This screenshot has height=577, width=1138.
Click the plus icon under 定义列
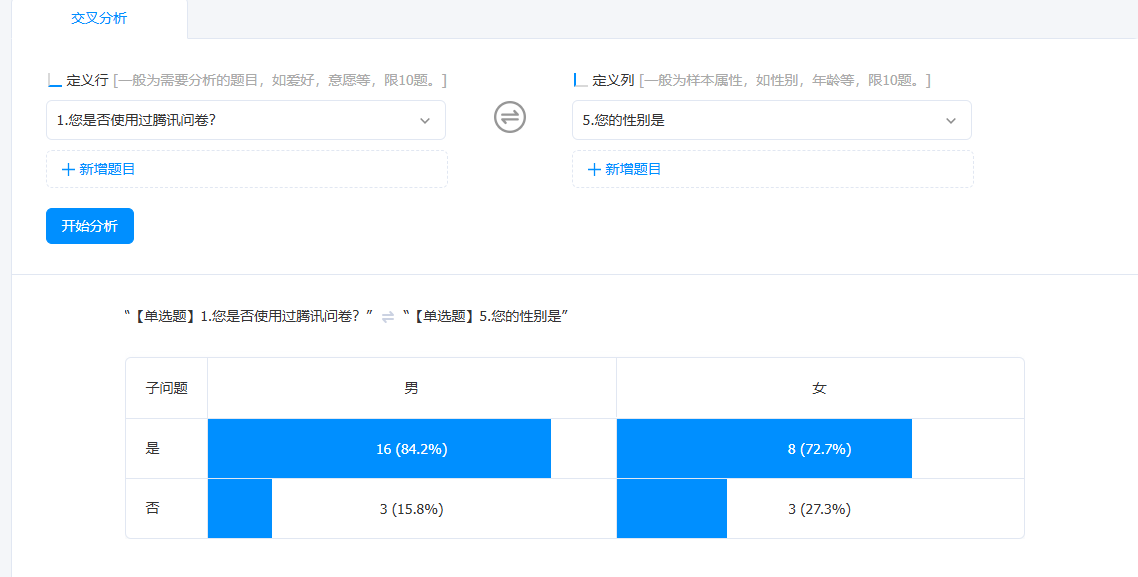coord(594,170)
